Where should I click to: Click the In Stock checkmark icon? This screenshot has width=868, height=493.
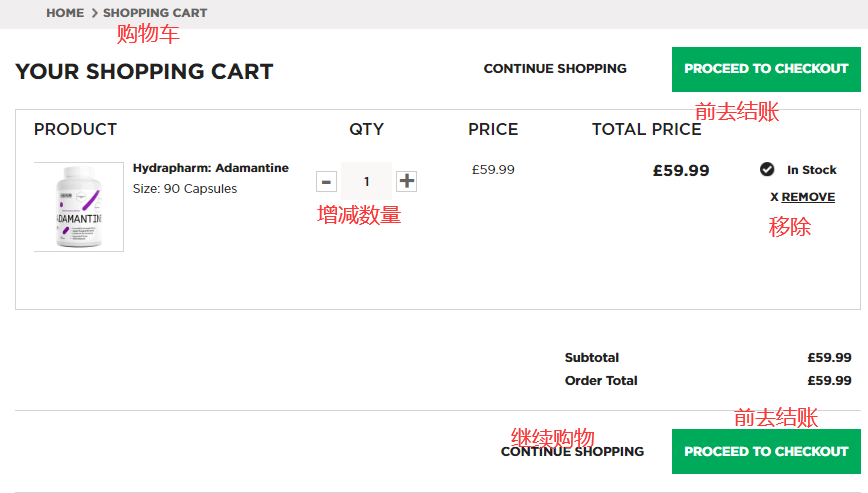[x=767, y=169]
